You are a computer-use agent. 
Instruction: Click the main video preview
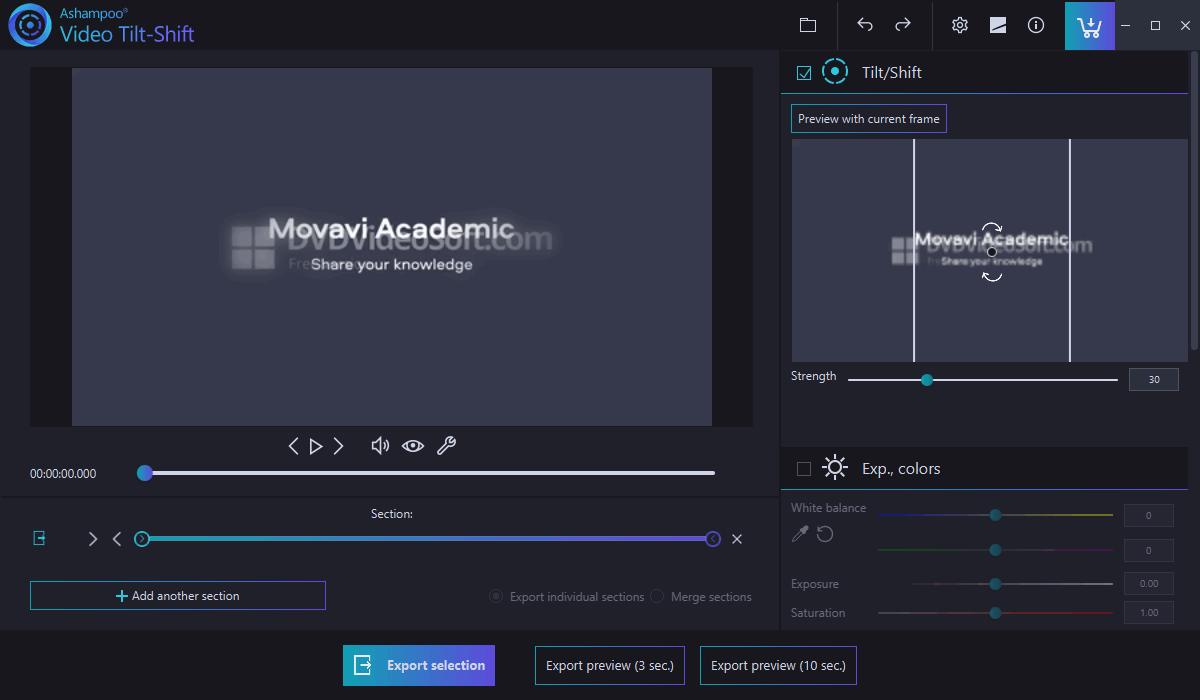pyautogui.click(x=391, y=247)
